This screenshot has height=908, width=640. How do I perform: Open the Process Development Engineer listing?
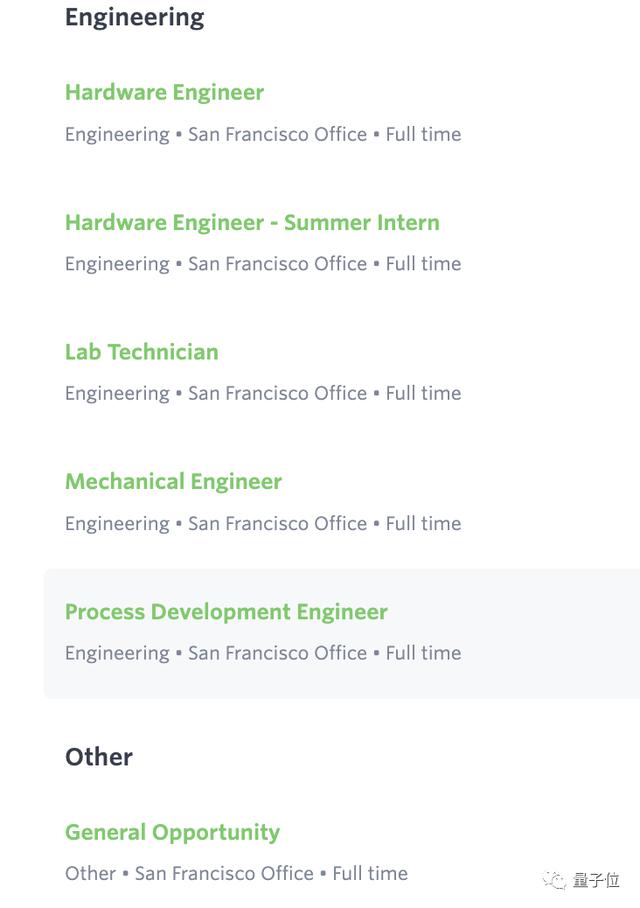coord(226,613)
